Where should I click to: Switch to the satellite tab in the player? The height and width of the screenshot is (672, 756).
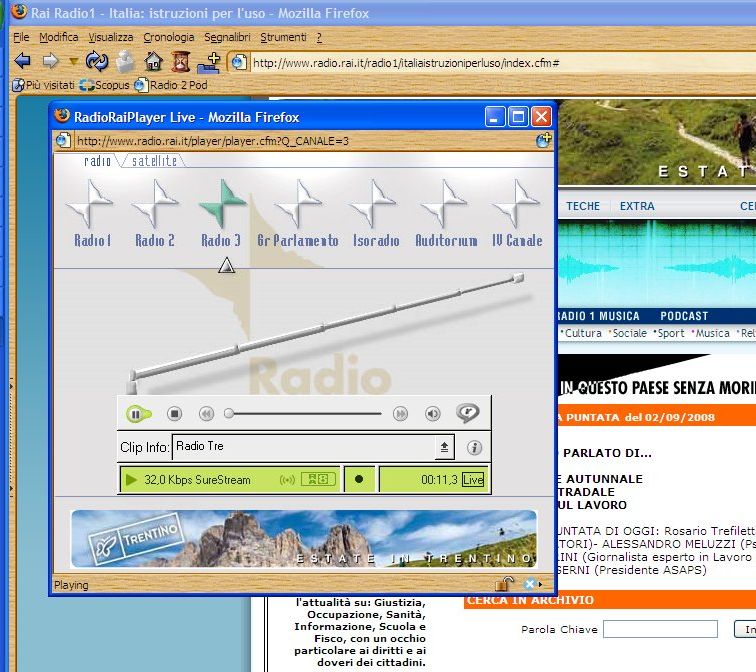tap(154, 161)
